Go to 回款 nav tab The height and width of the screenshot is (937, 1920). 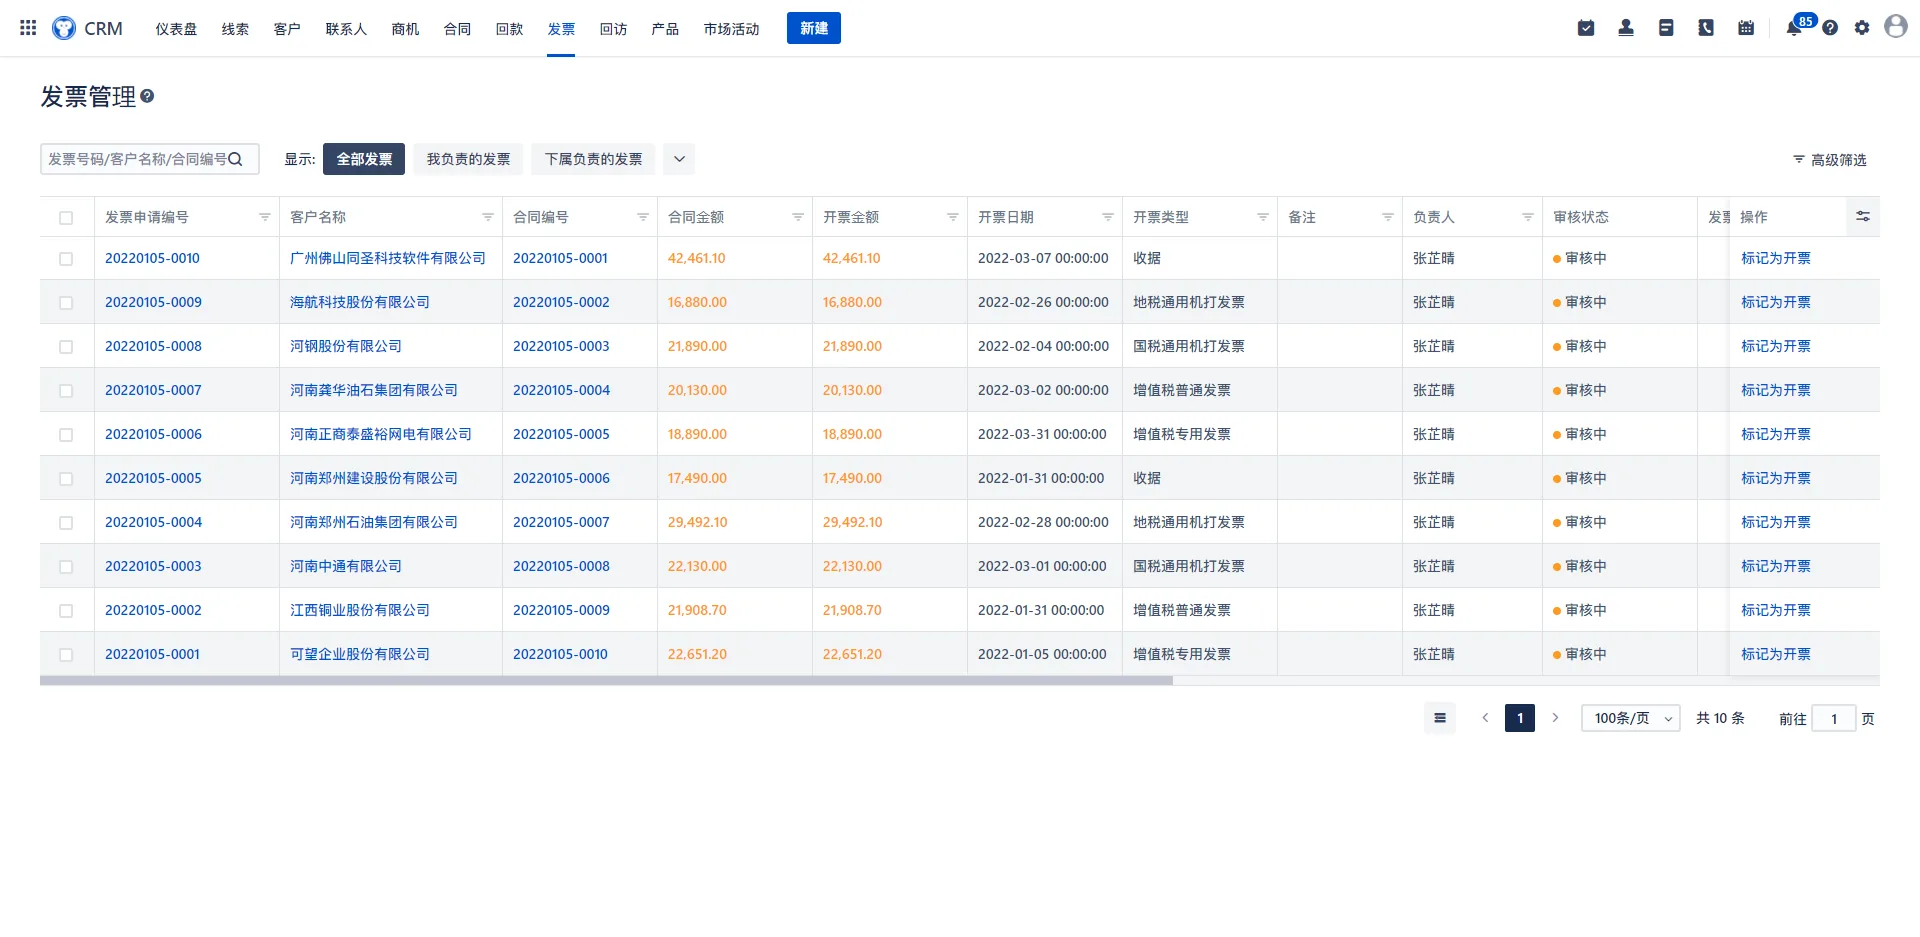click(x=509, y=29)
